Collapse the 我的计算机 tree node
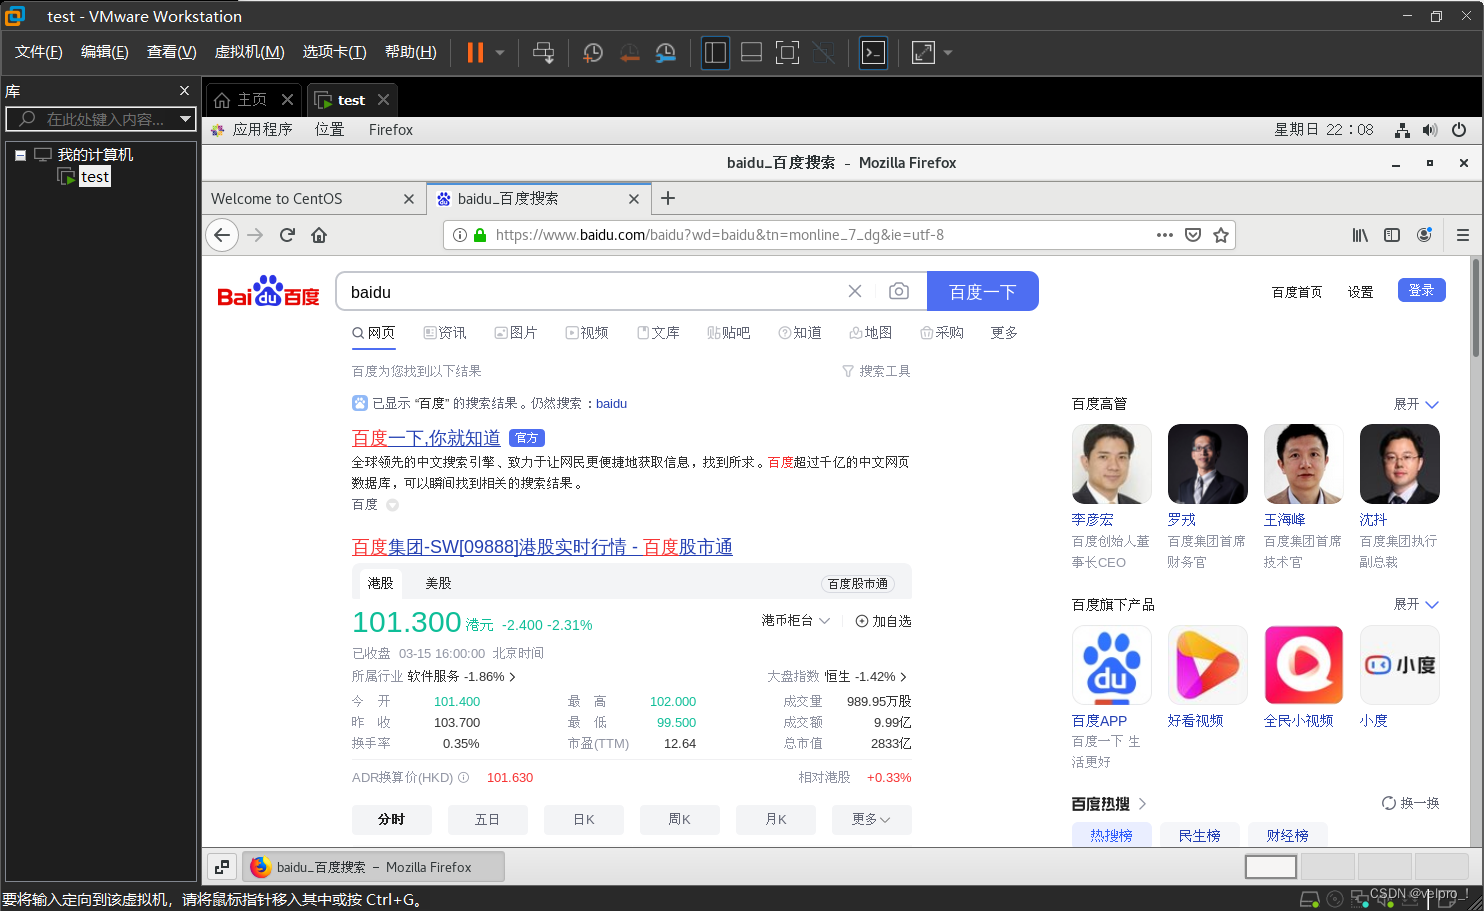 point(20,155)
